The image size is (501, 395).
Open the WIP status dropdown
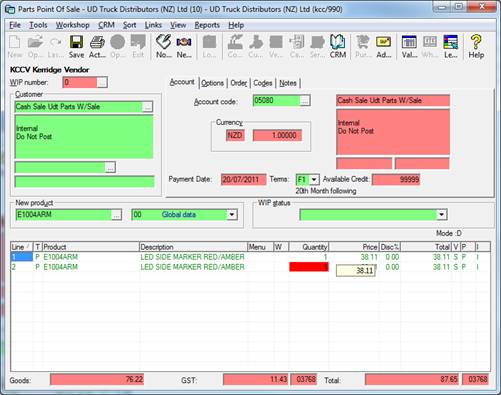click(x=441, y=215)
